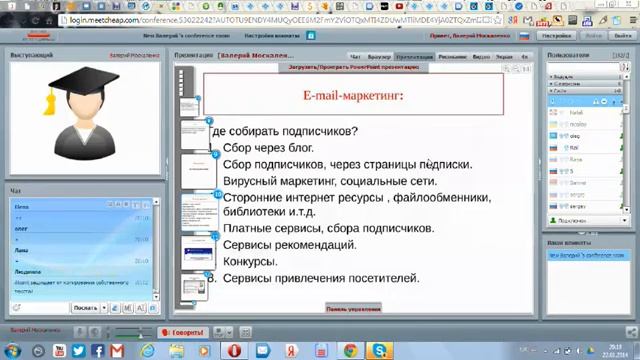The image size is (640, 360).
Task: Click the warning icon in highlighted user row
Action: pyautogui.click(x=596, y=101)
